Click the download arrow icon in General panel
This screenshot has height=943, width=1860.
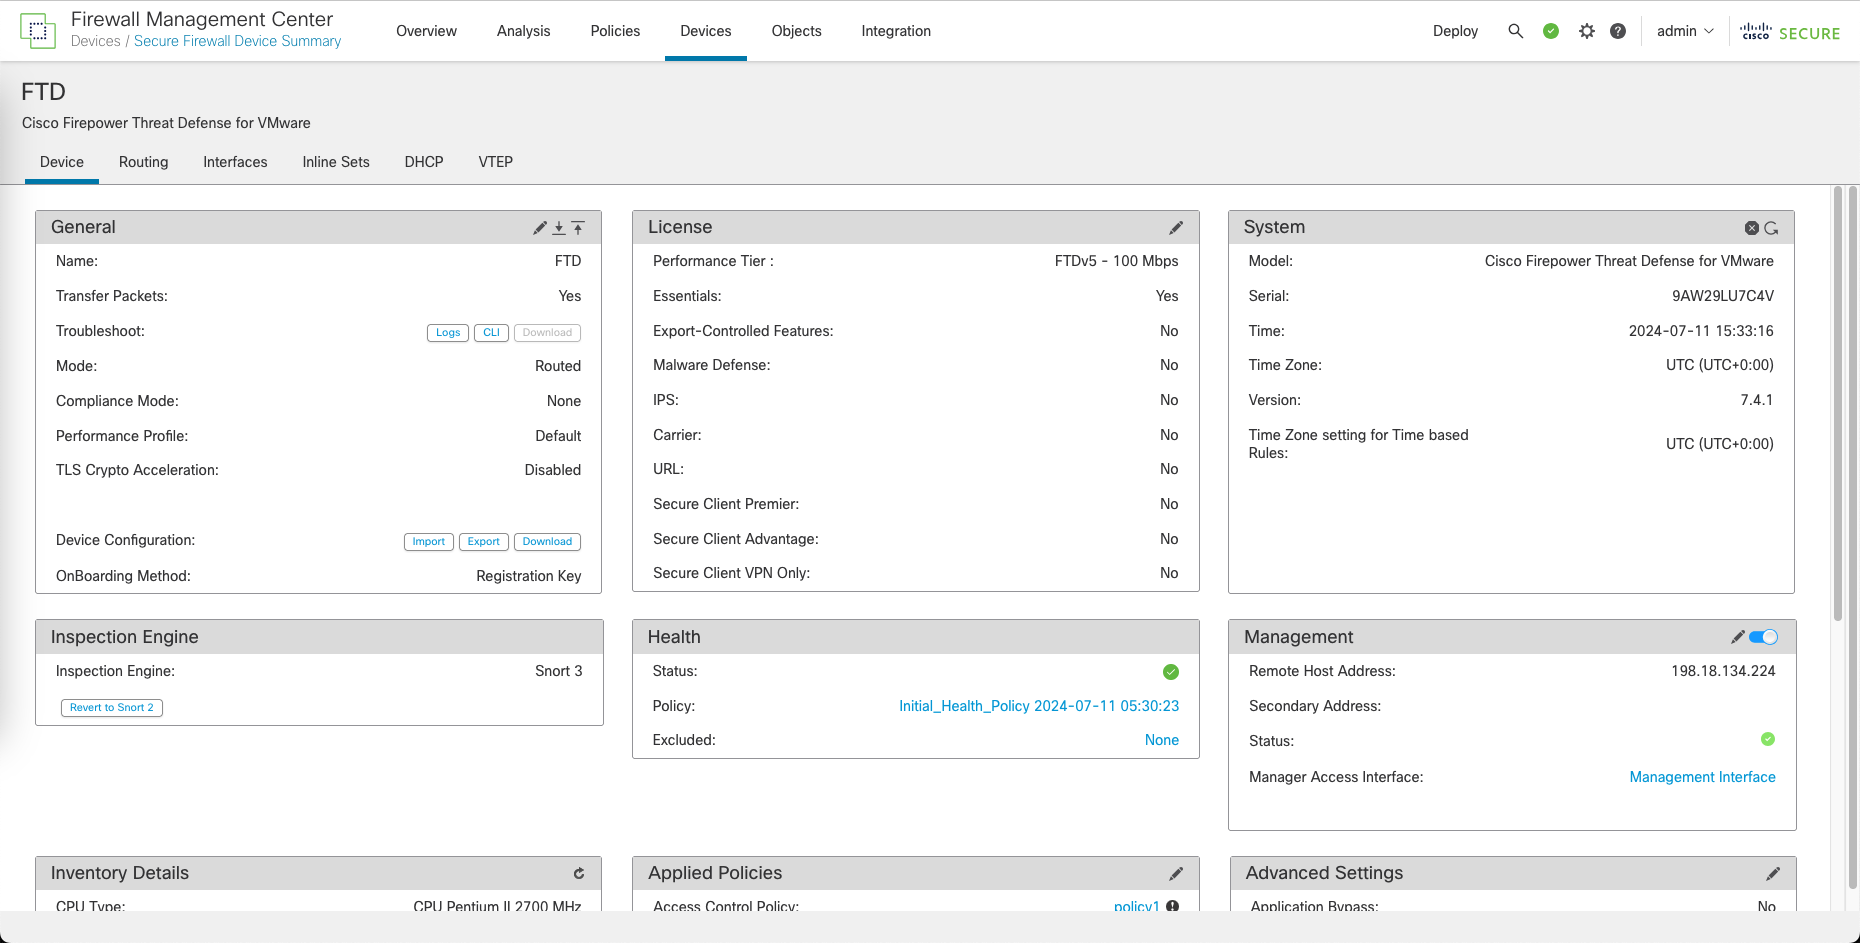click(559, 228)
